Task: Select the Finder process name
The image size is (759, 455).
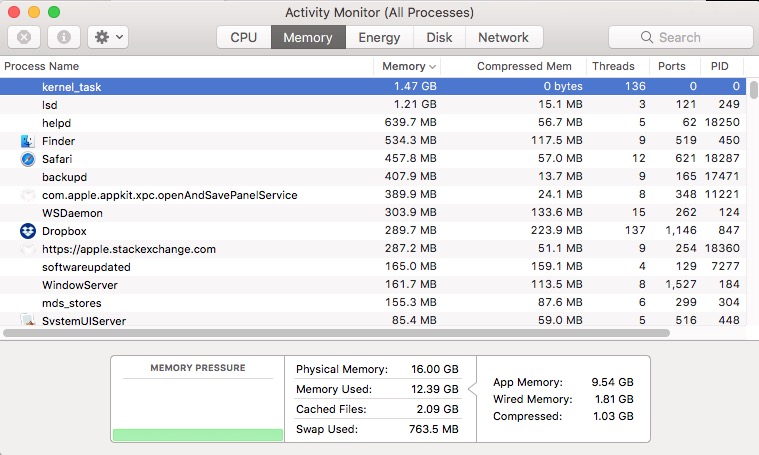Action: coord(59,141)
